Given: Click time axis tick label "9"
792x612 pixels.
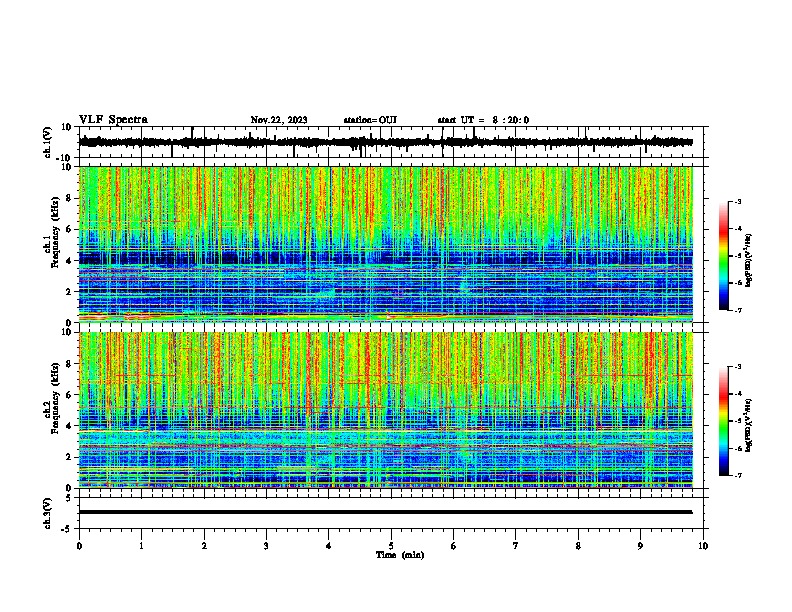Looking at the screenshot, I should tap(640, 546).
